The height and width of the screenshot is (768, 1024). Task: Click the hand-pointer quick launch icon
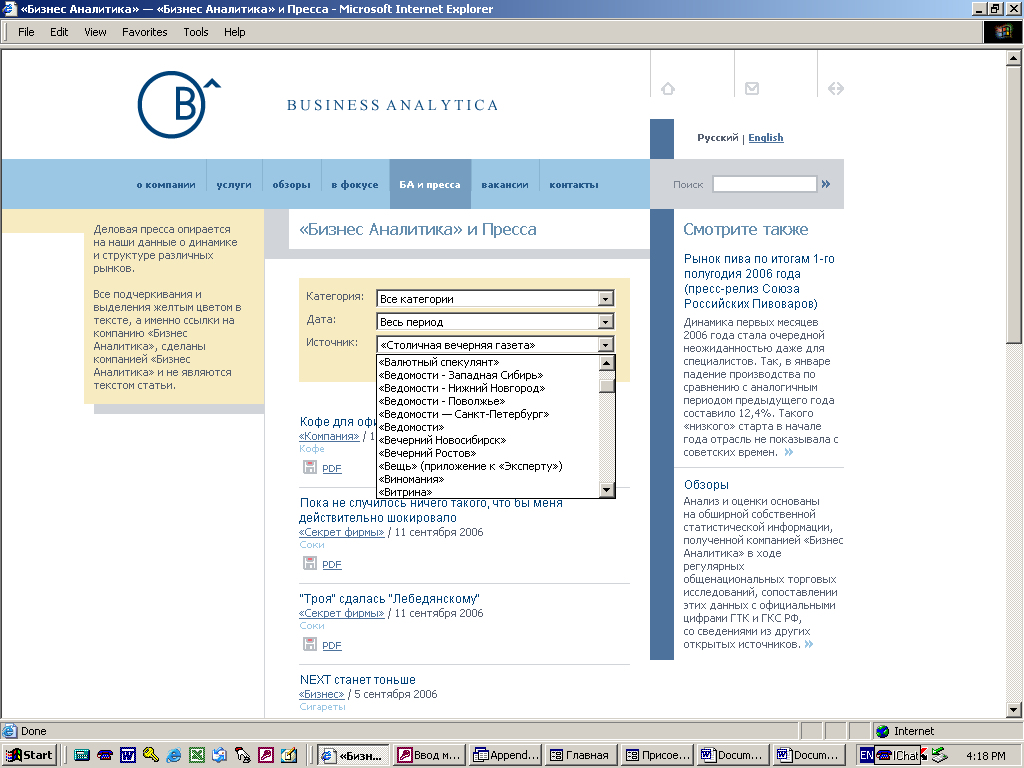pos(242,755)
